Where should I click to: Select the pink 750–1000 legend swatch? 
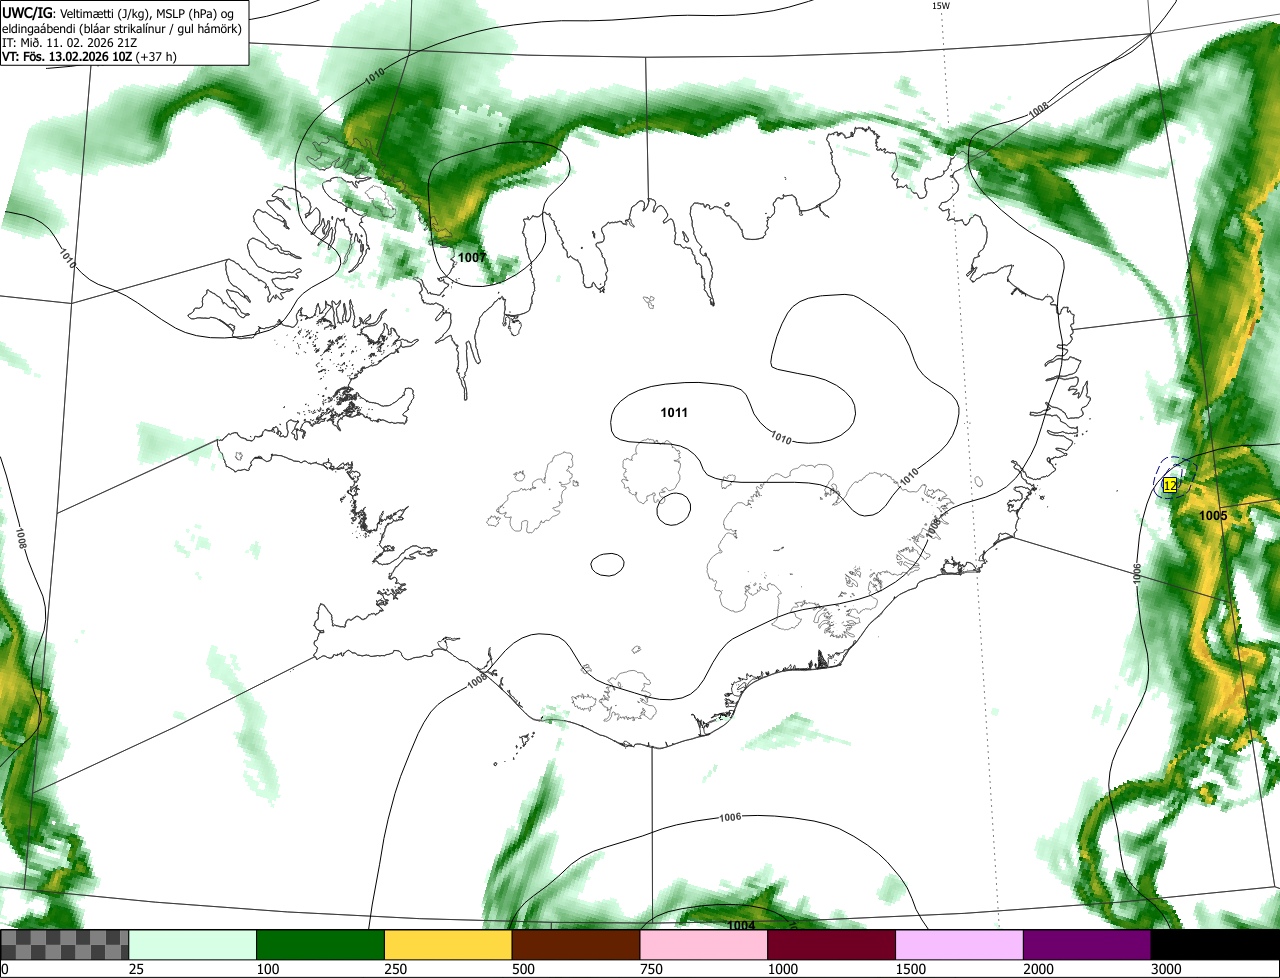point(704,945)
